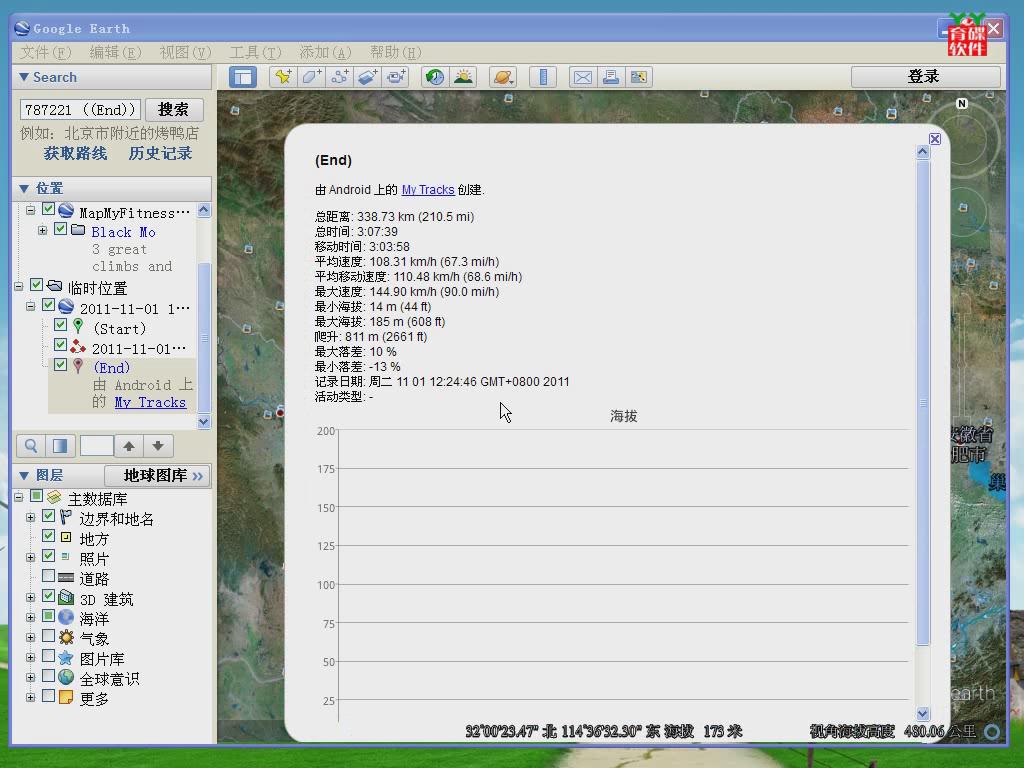This screenshot has height=768, width=1024.
Task: Switch planet with Saturn icon
Action: 503,77
